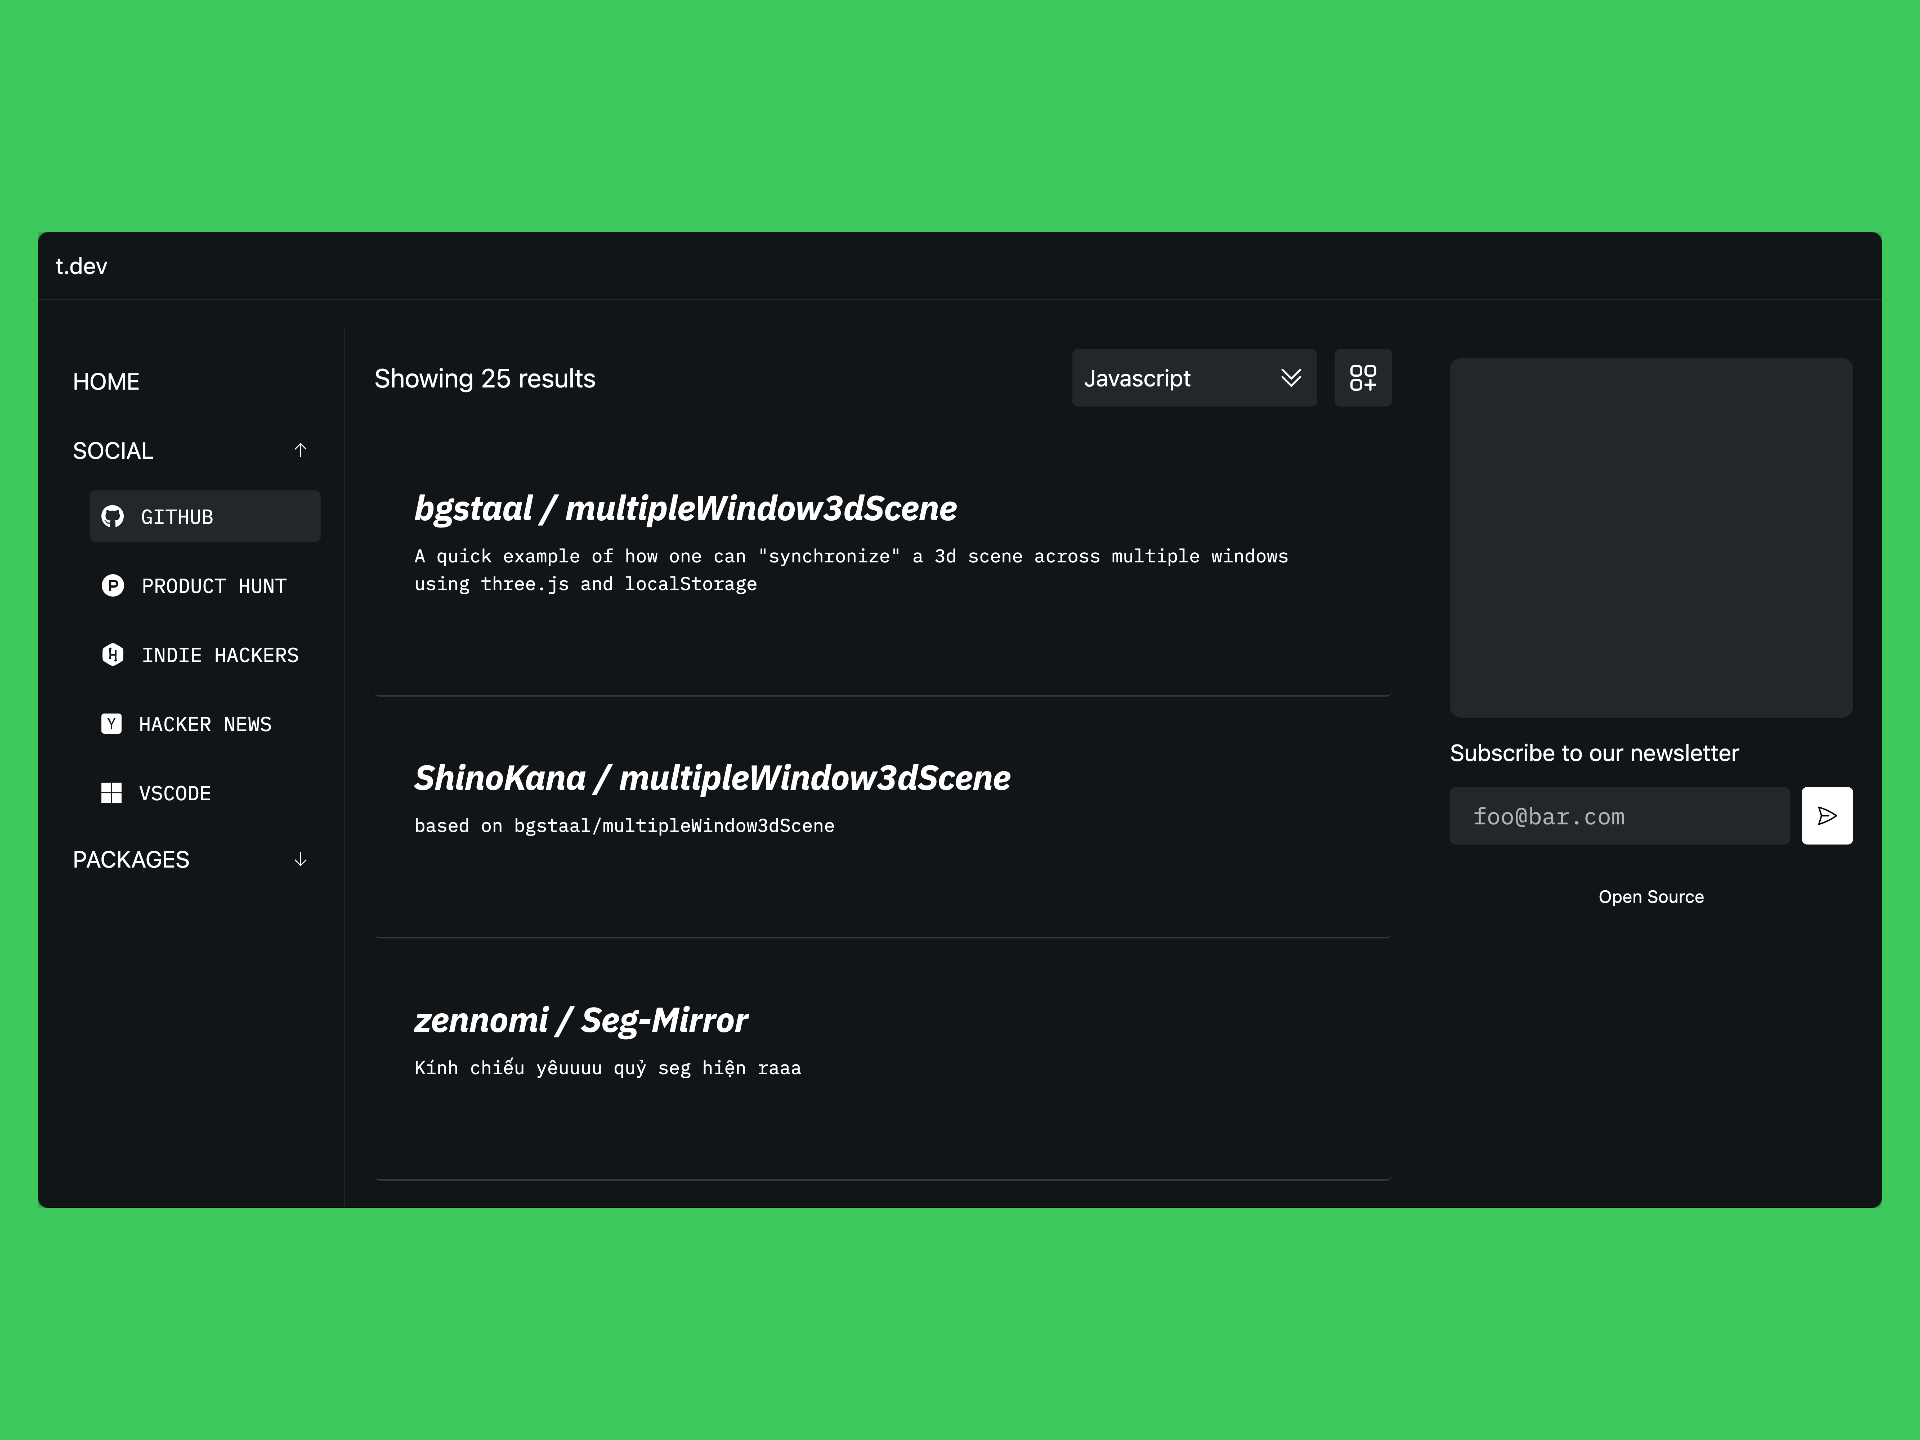Click the foo@bar.com email input field
1920x1440 pixels.
point(1619,815)
